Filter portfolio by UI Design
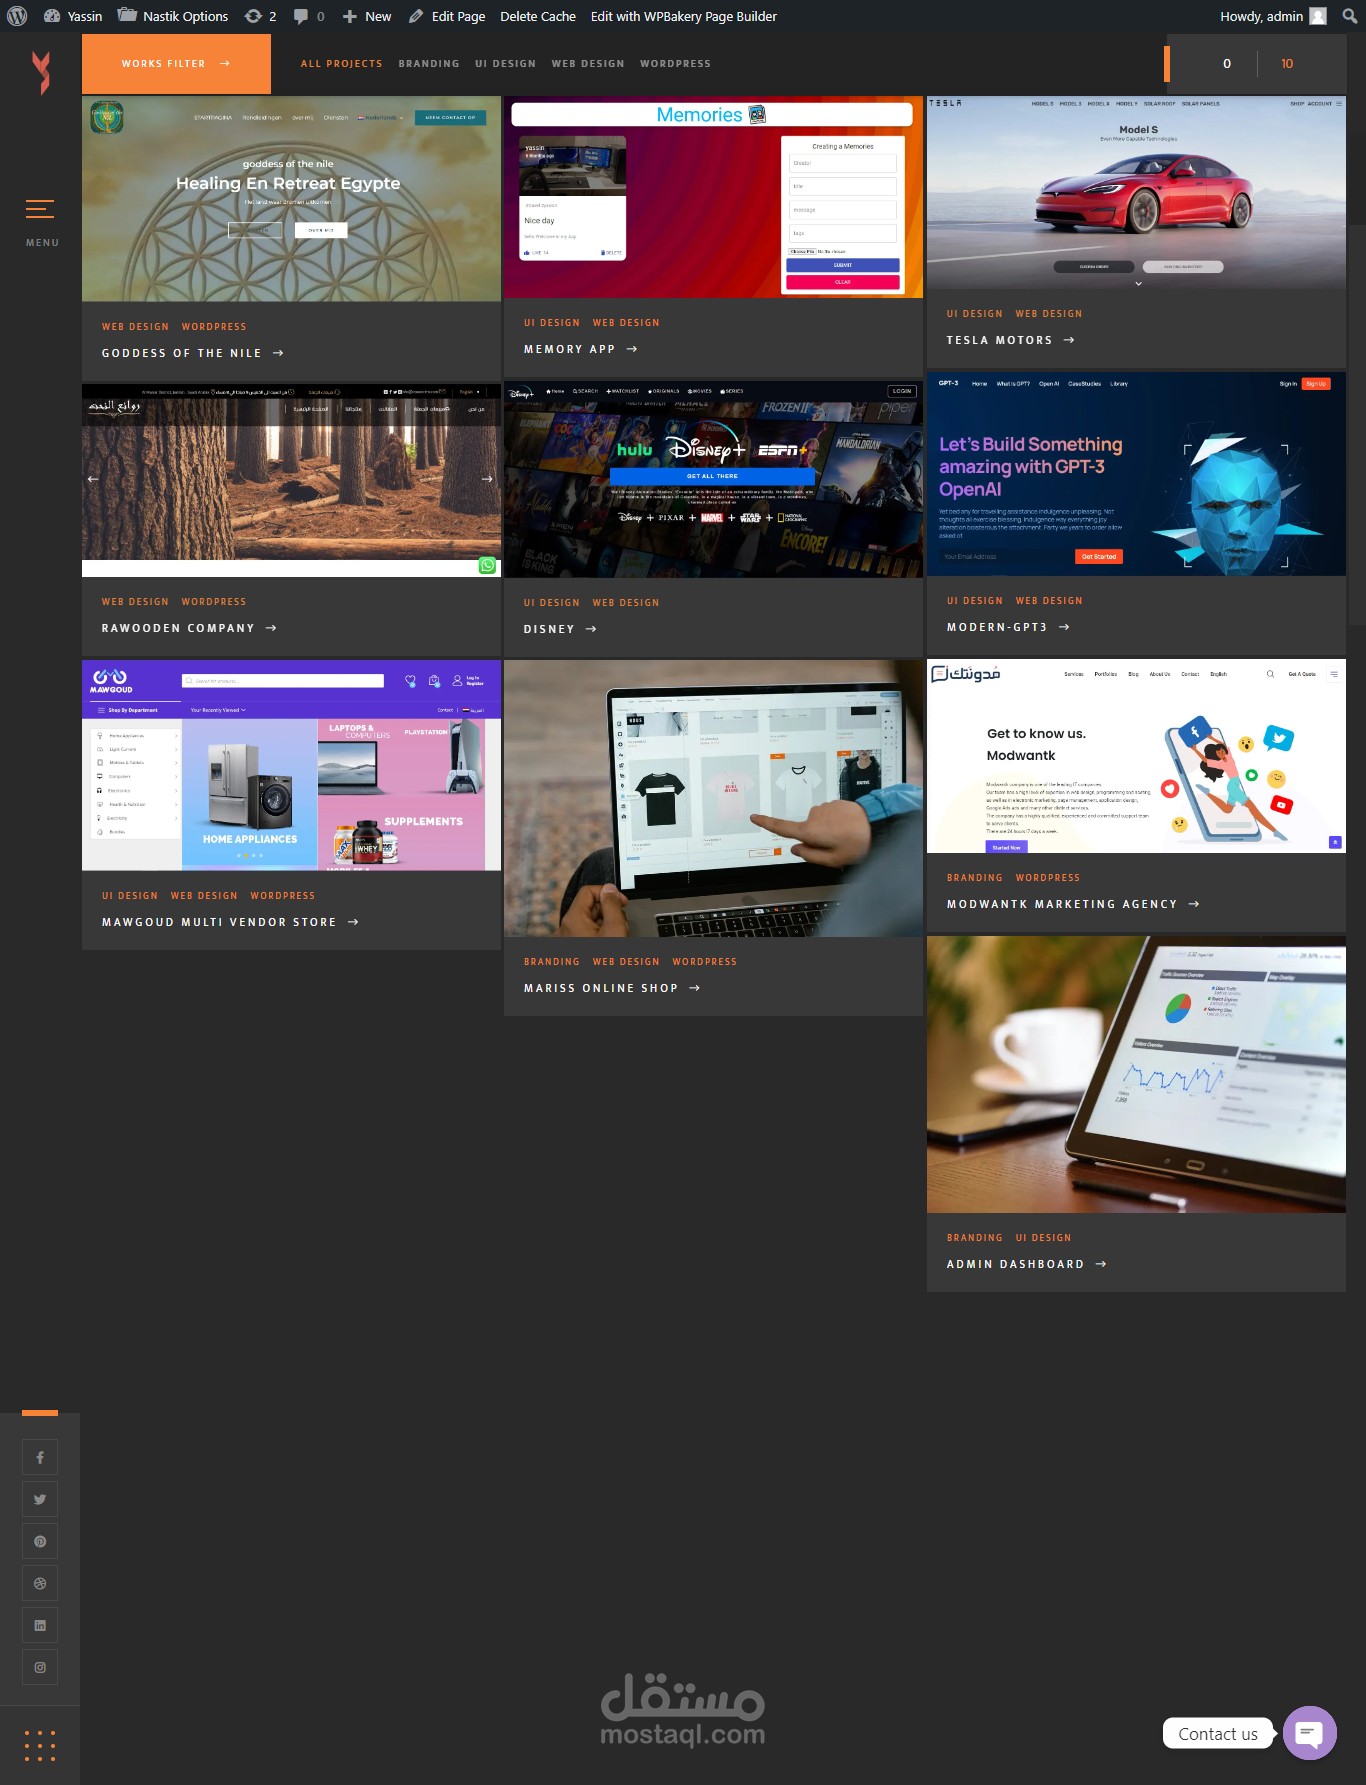The height and width of the screenshot is (1785, 1366). coord(505,64)
